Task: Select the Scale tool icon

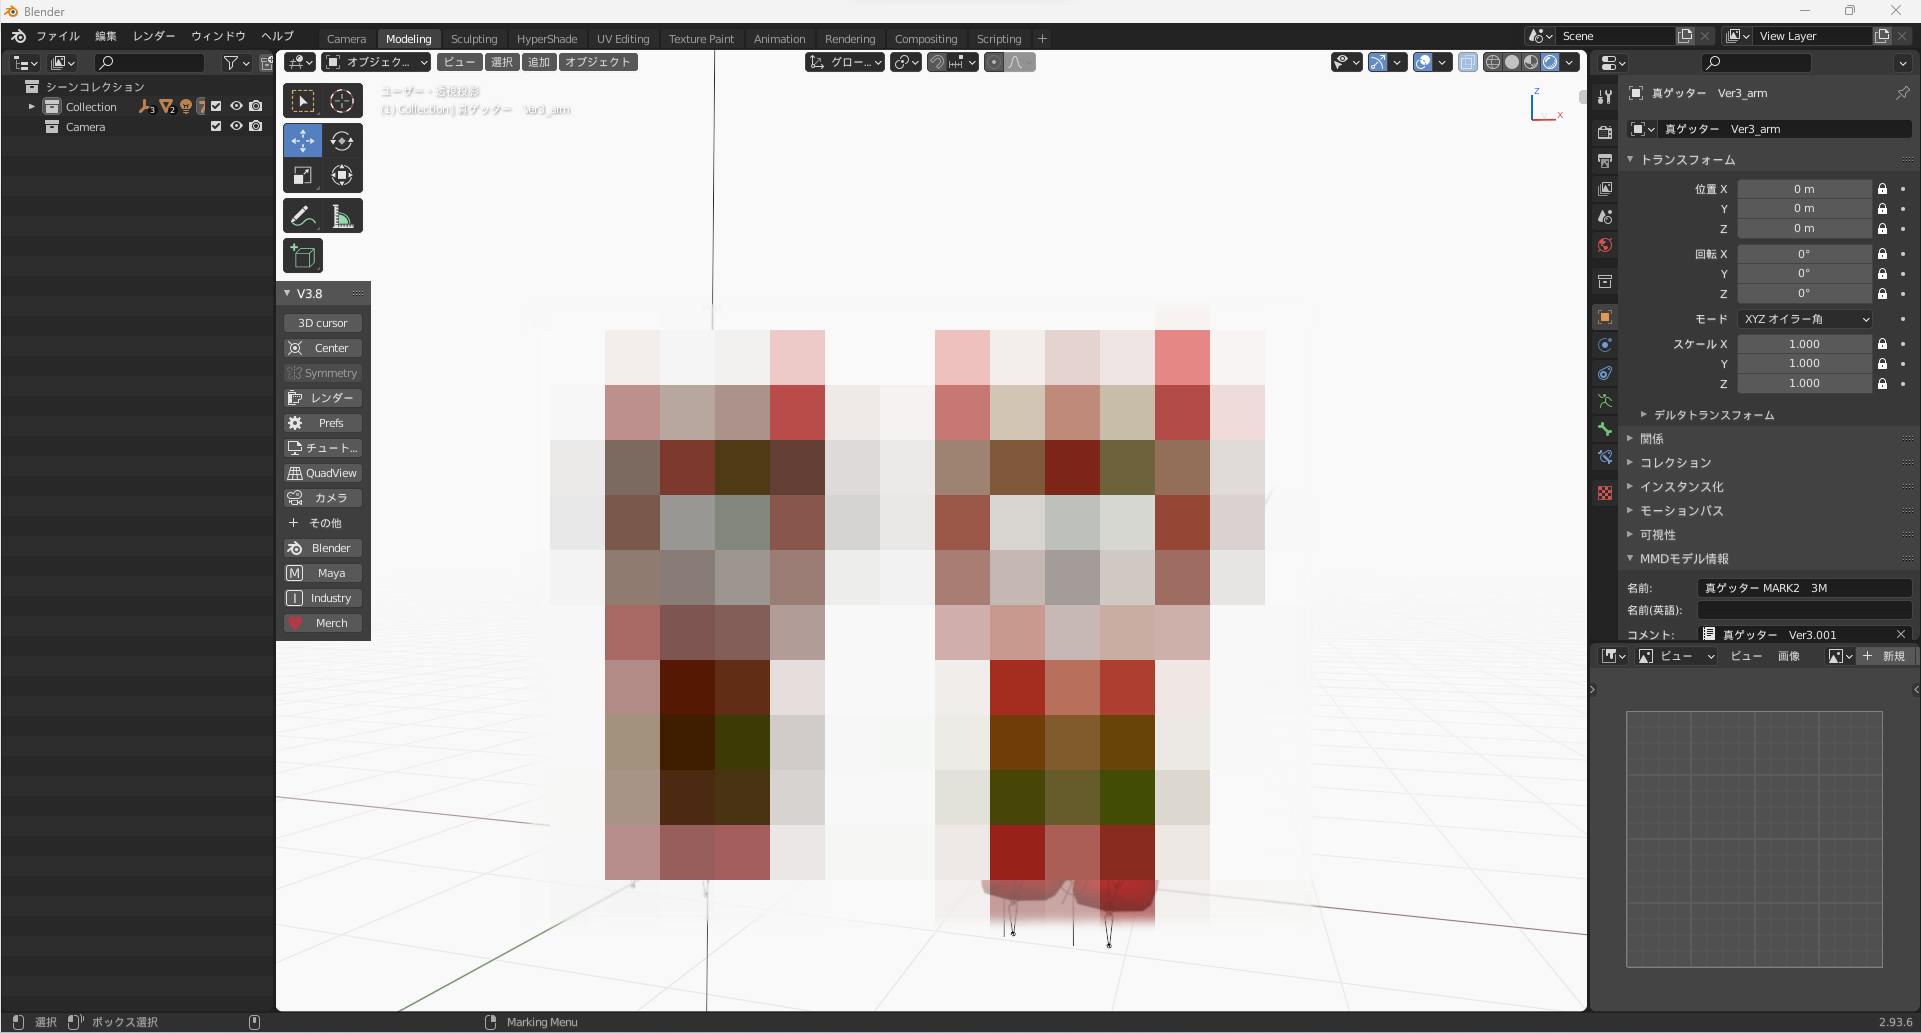Action: pyautogui.click(x=302, y=176)
